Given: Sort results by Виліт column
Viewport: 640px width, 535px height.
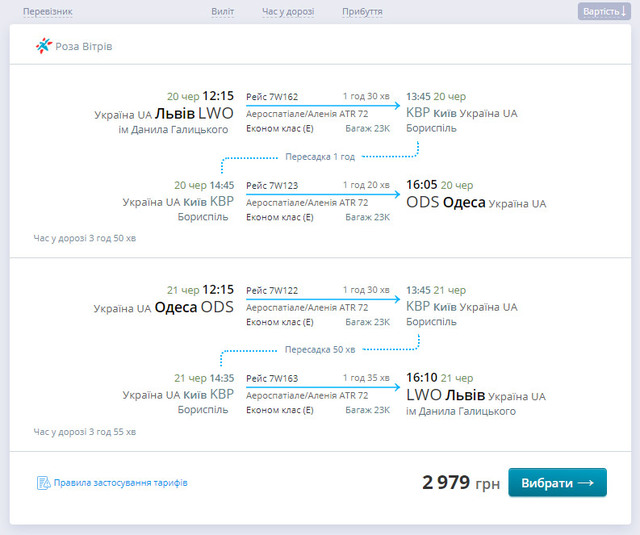Looking at the screenshot, I should click(x=223, y=12).
